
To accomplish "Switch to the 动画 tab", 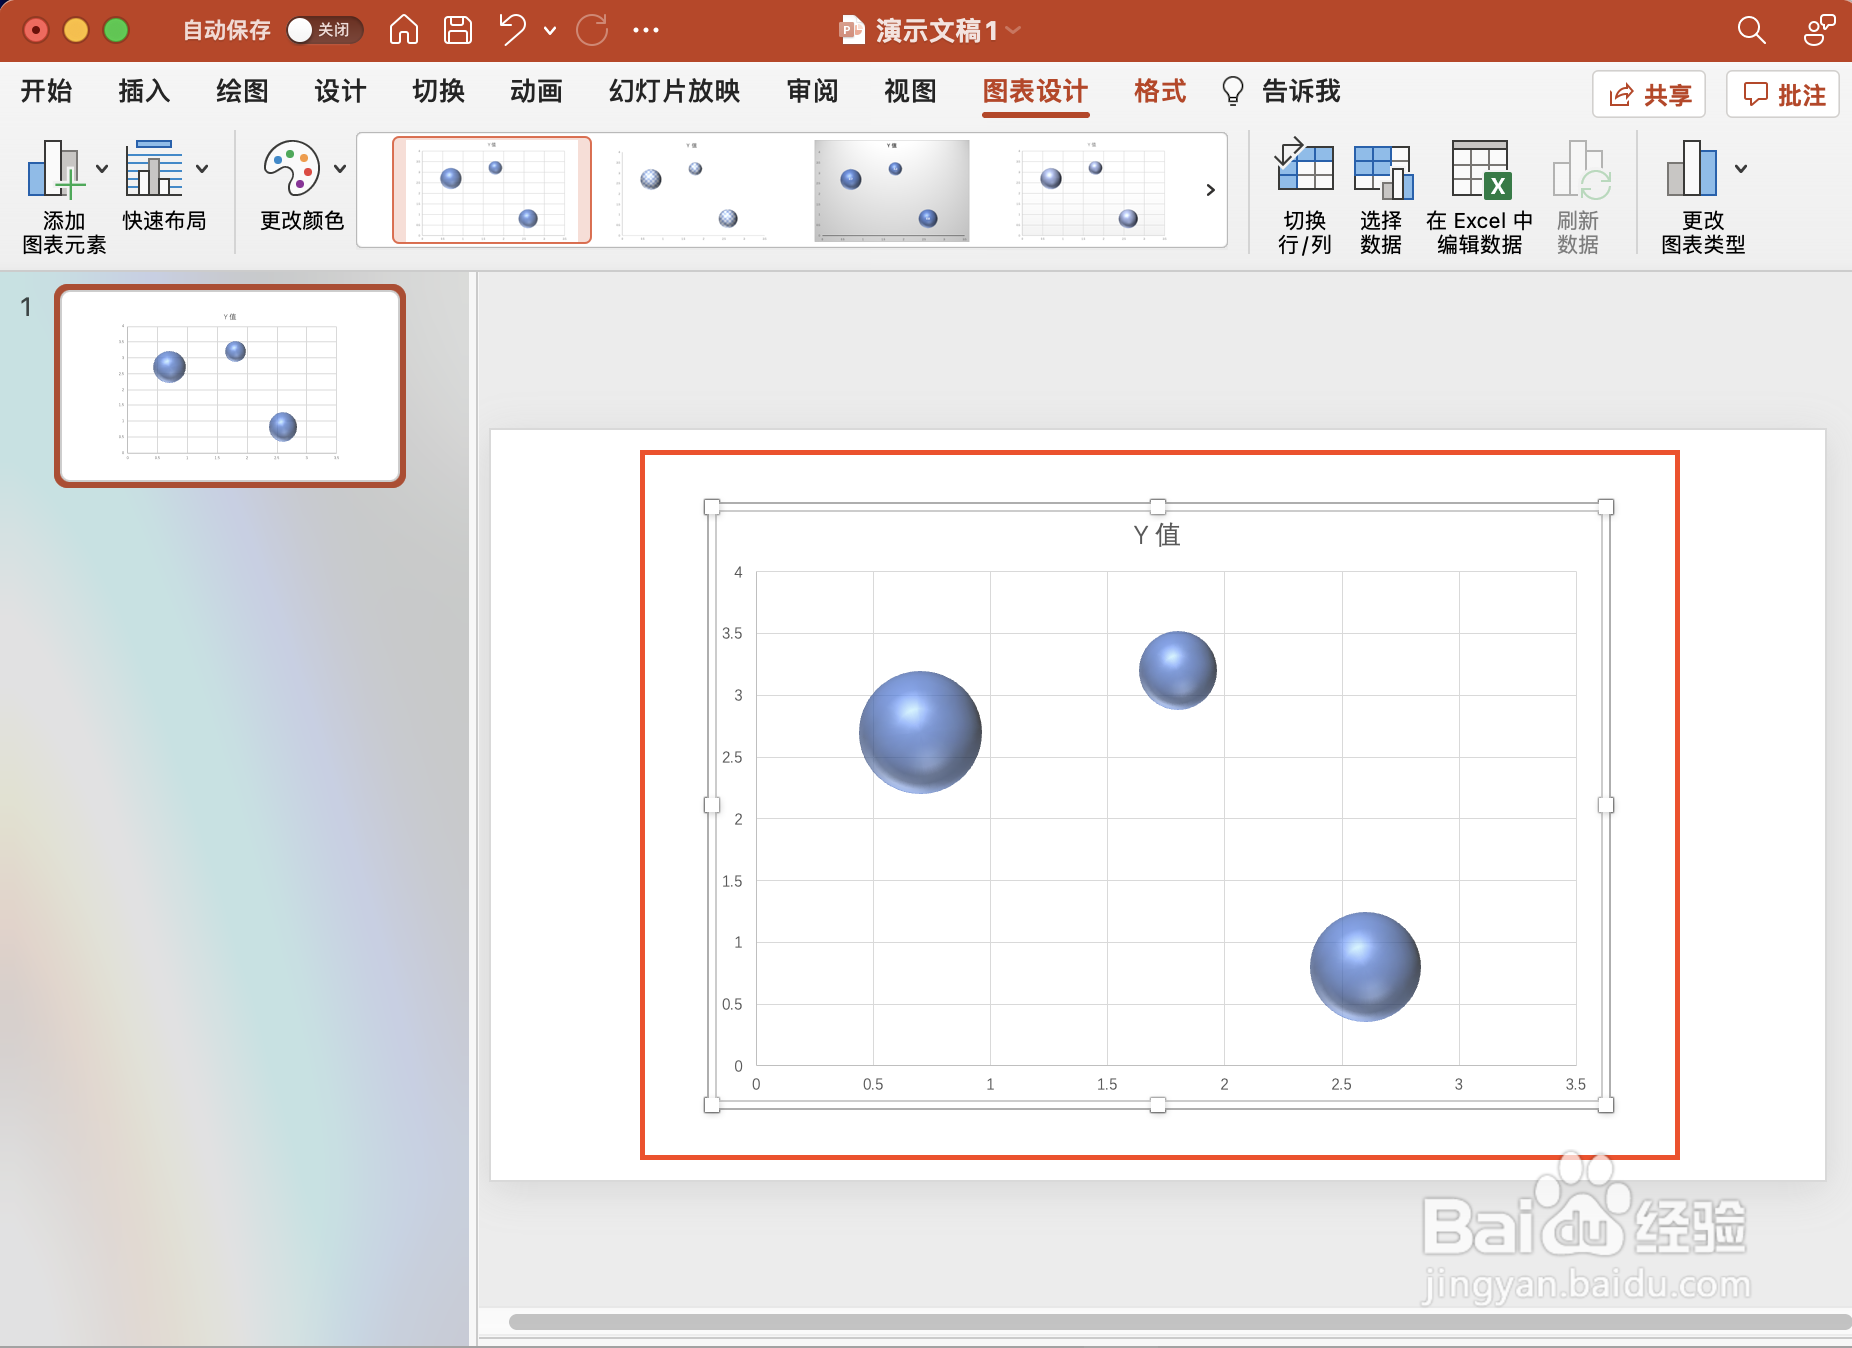I will 536,91.
